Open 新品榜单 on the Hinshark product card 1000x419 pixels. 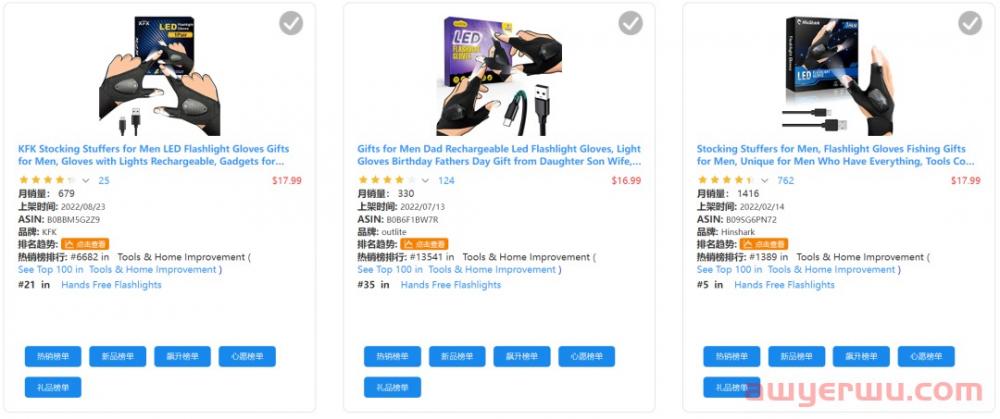coord(797,357)
